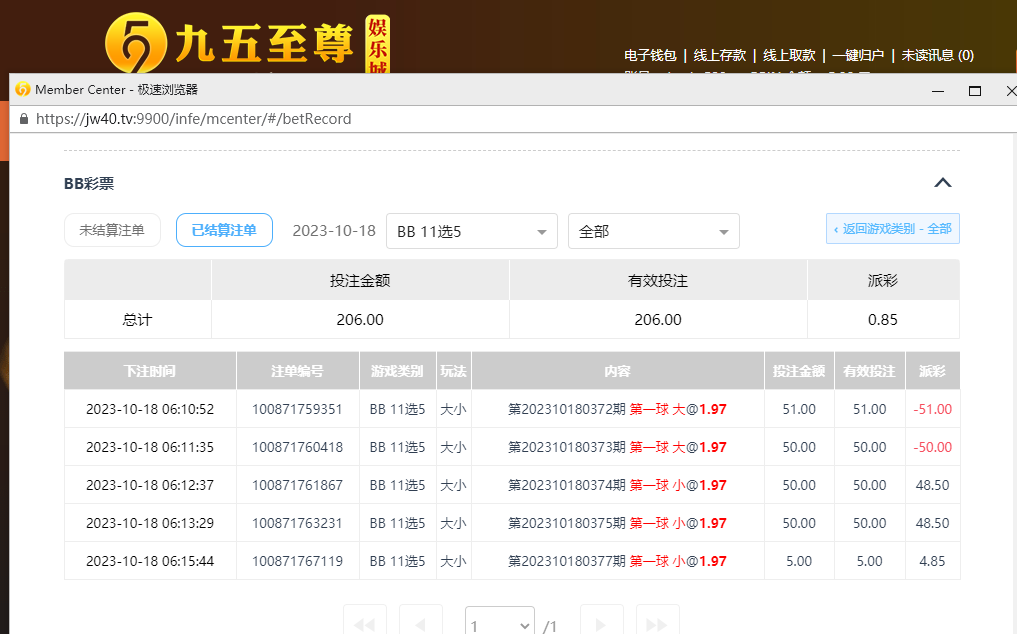Click the next page arrow
The height and width of the screenshot is (634, 1017).
[x=601, y=624]
